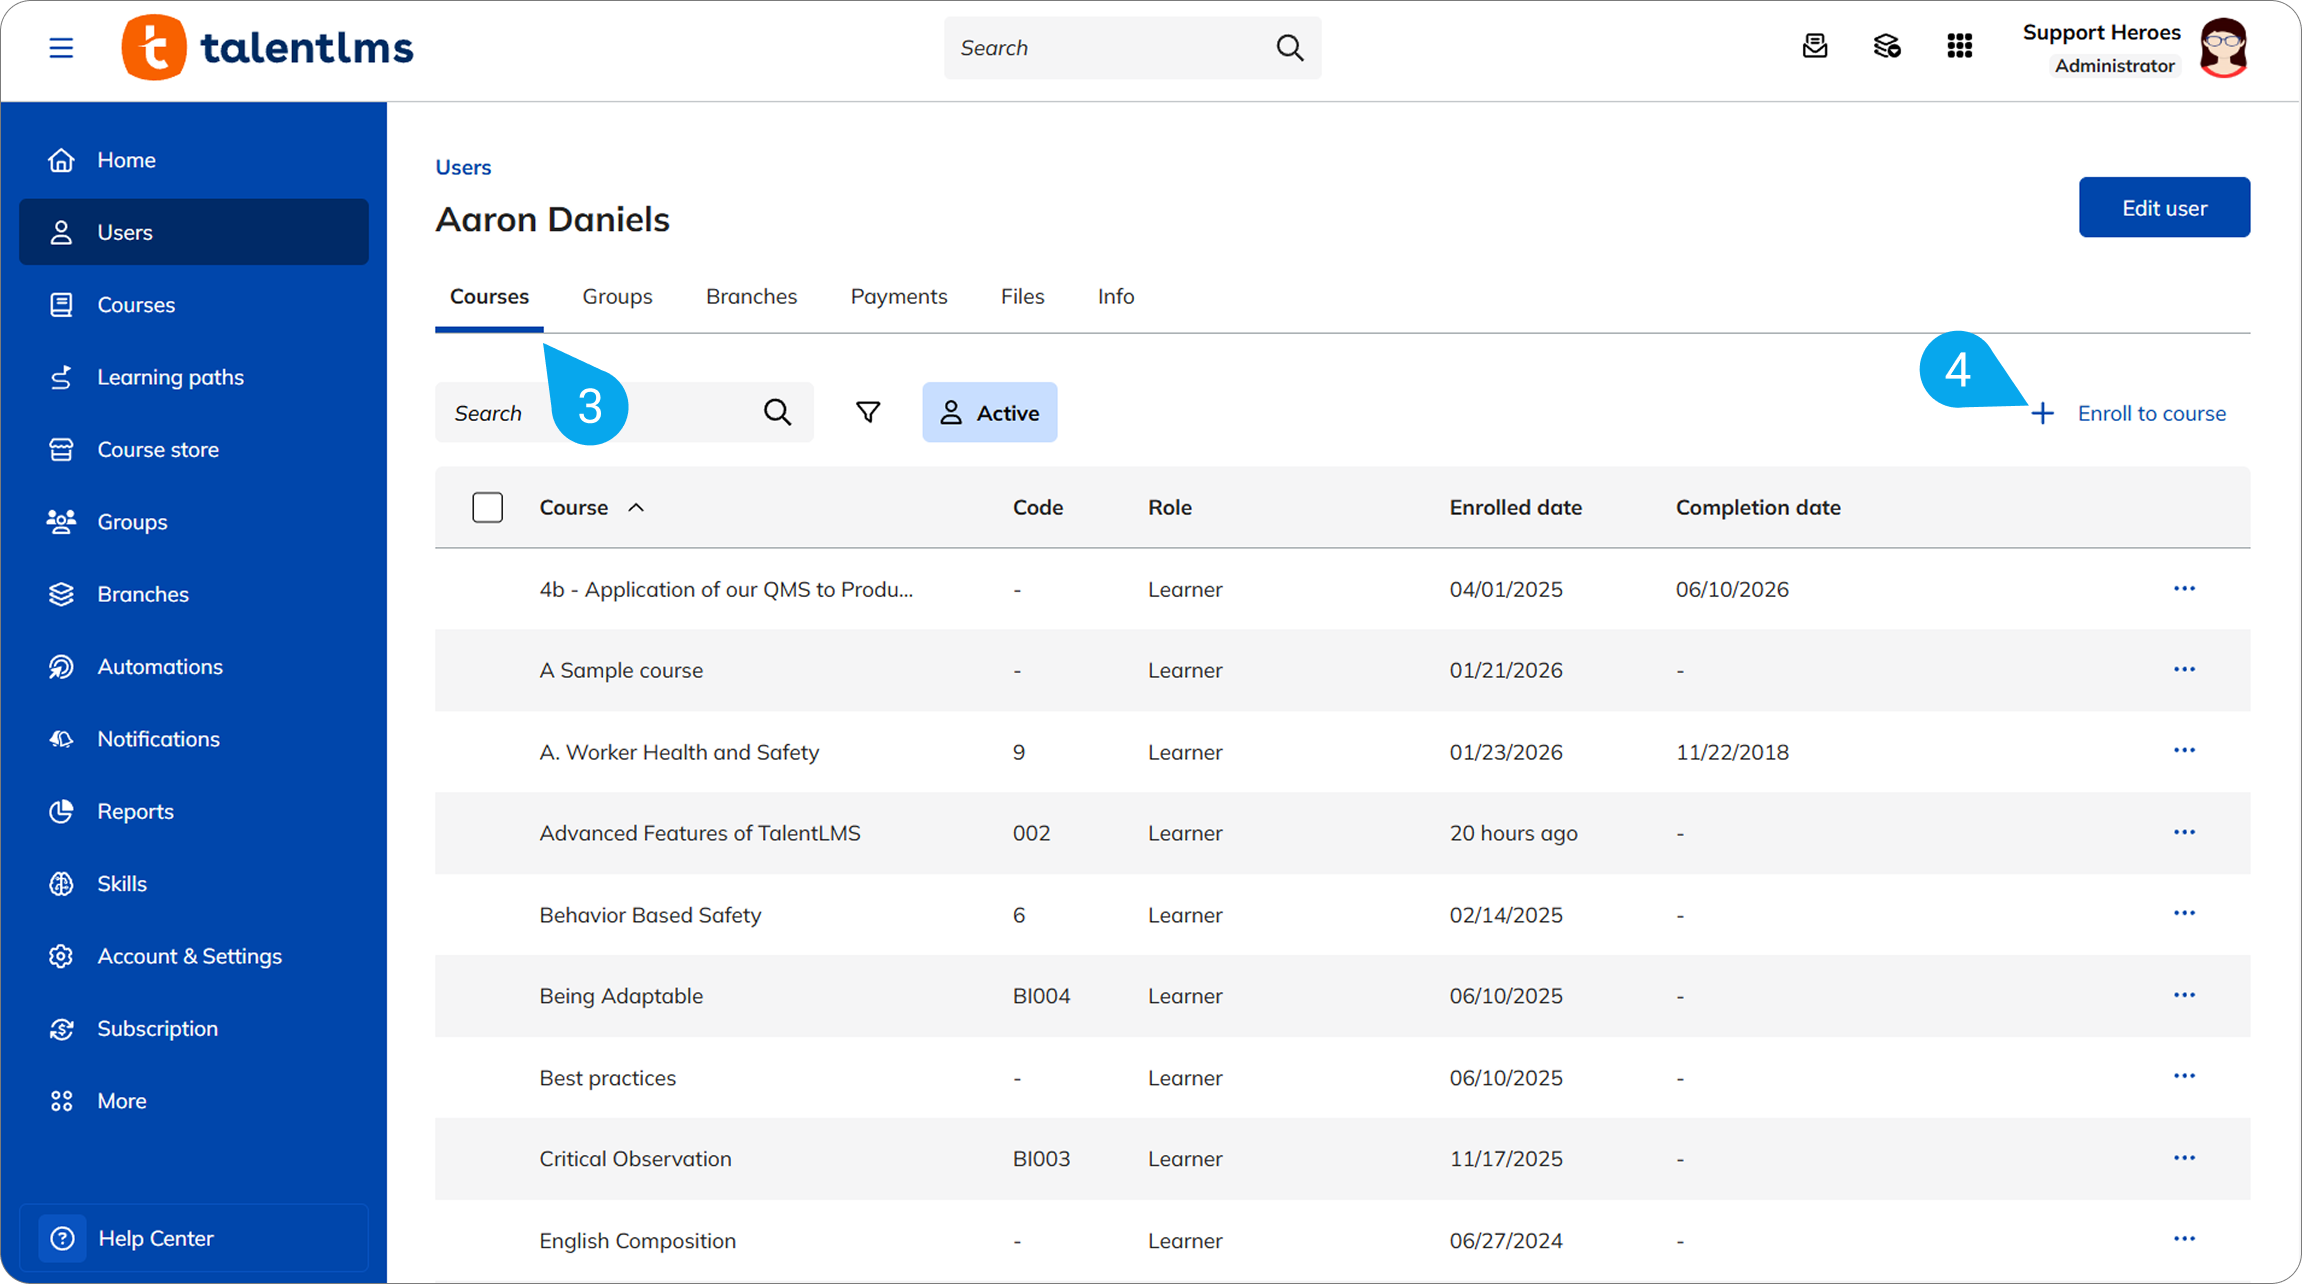The width and height of the screenshot is (2302, 1284).
Task: Open Subscription in sidebar
Action: tap(194, 1029)
